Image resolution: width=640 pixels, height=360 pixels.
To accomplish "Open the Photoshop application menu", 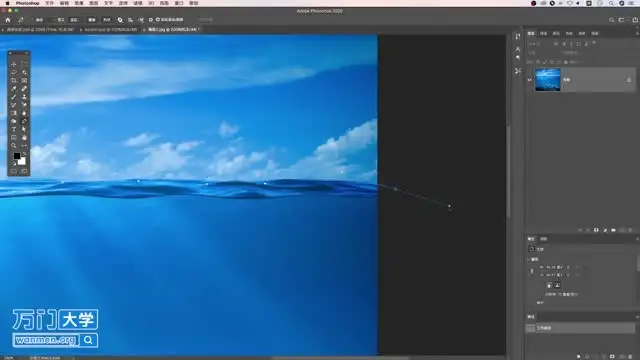I will coord(27,3).
